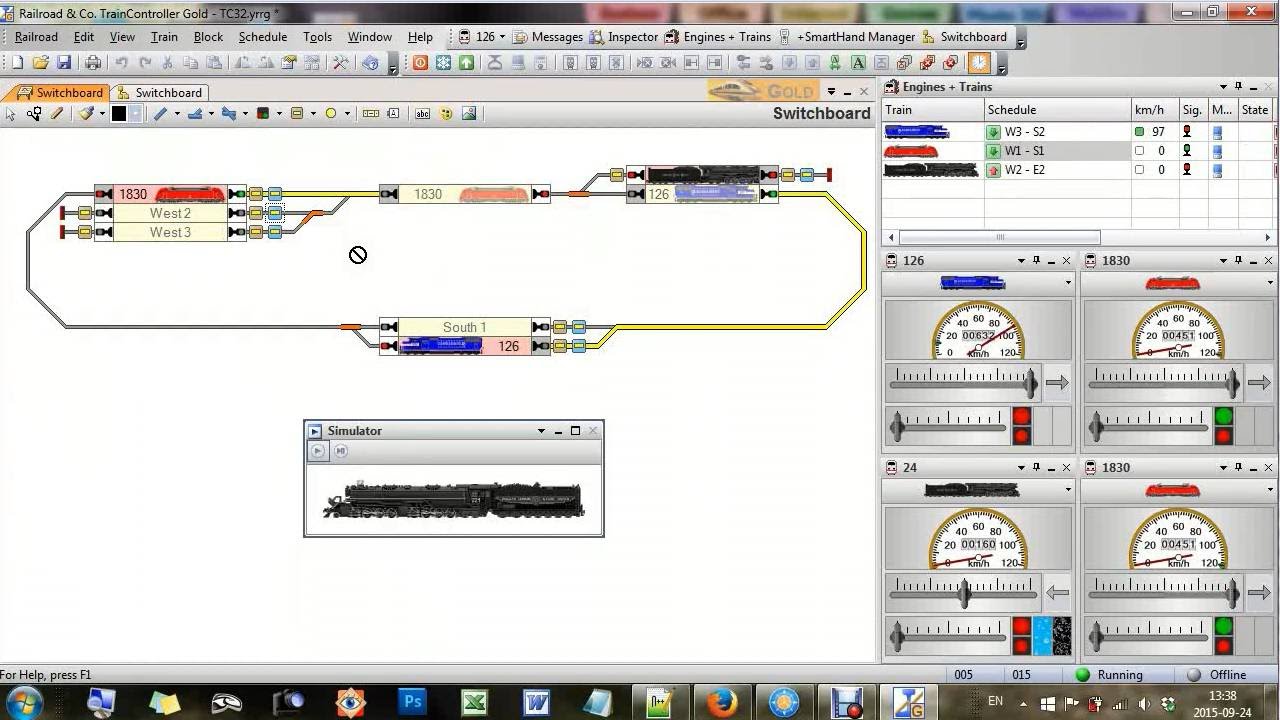Viewport: 1280px width, 720px height.
Task: Click the orange power stop icon
Action: [x=420, y=62]
